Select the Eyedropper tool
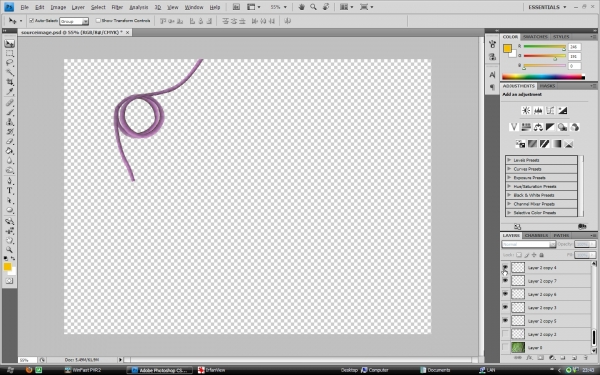 [10, 92]
